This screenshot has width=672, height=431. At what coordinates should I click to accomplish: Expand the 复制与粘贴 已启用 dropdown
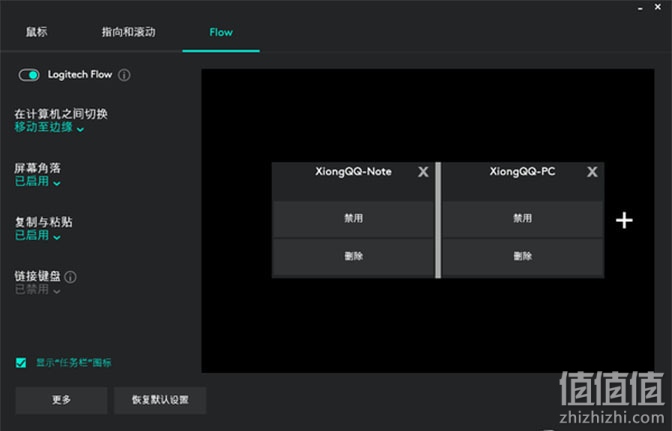point(38,235)
